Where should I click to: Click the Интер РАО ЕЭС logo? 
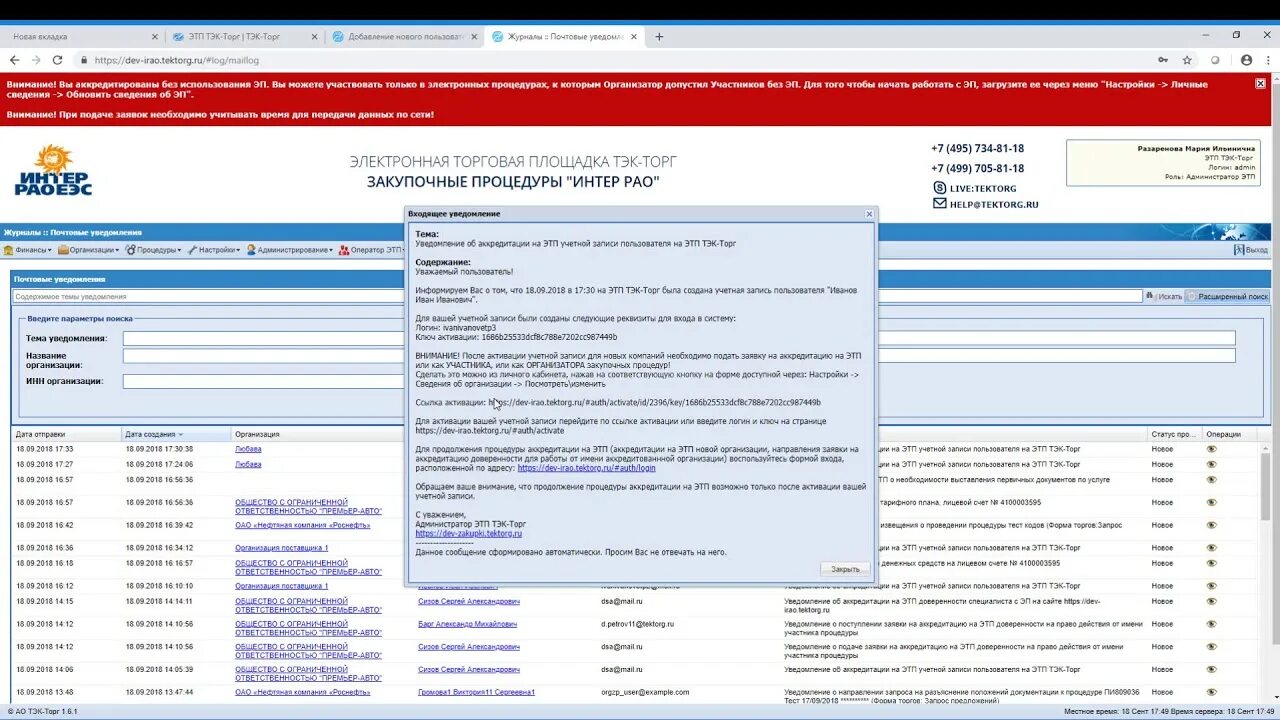tap(53, 171)
